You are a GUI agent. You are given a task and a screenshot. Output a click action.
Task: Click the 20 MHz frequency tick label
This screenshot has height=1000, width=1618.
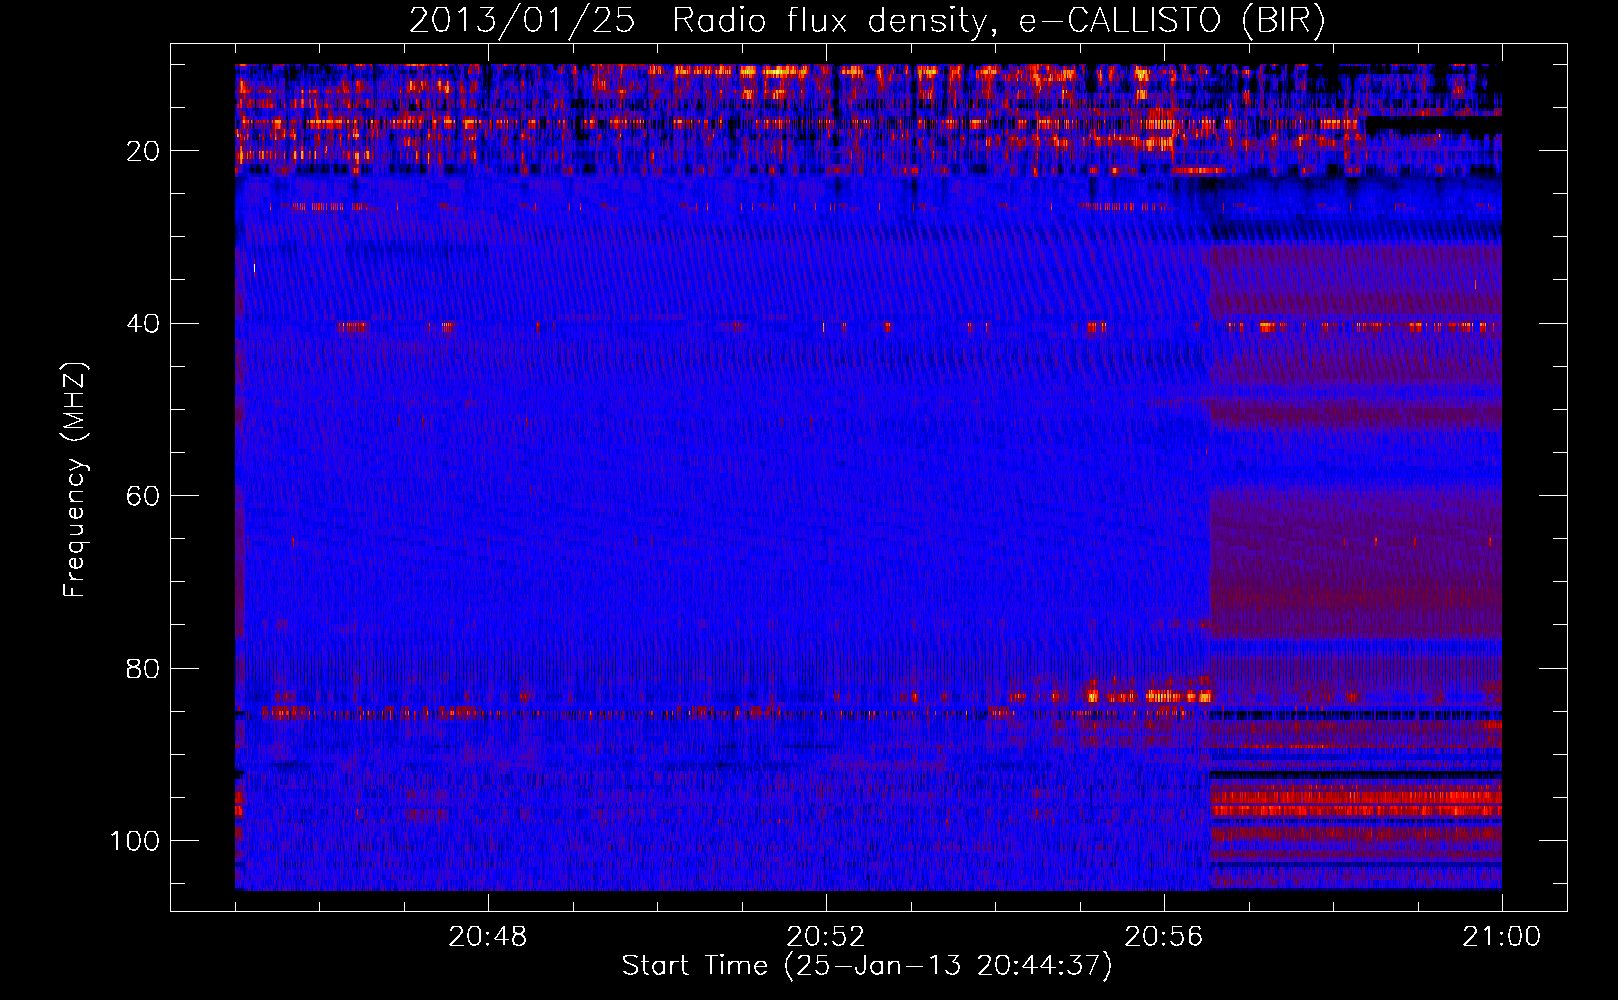tap(144, 151)
